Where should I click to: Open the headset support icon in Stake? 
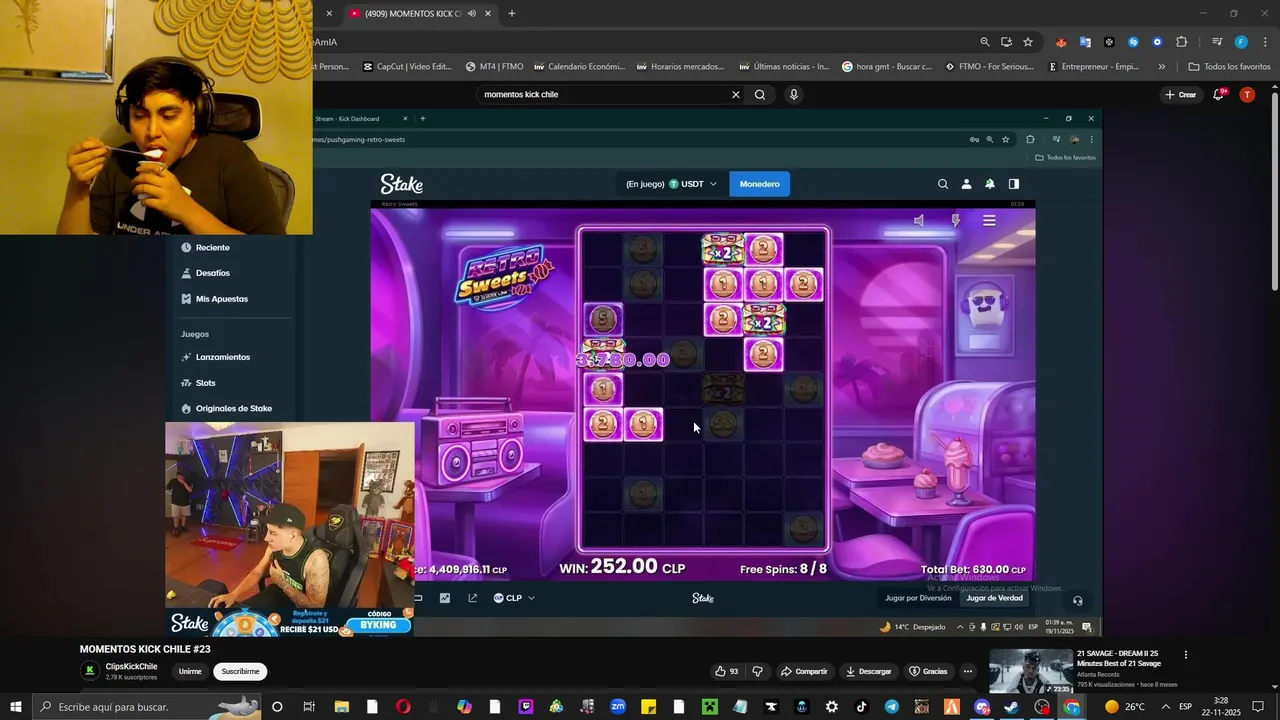click(1077, 600)
